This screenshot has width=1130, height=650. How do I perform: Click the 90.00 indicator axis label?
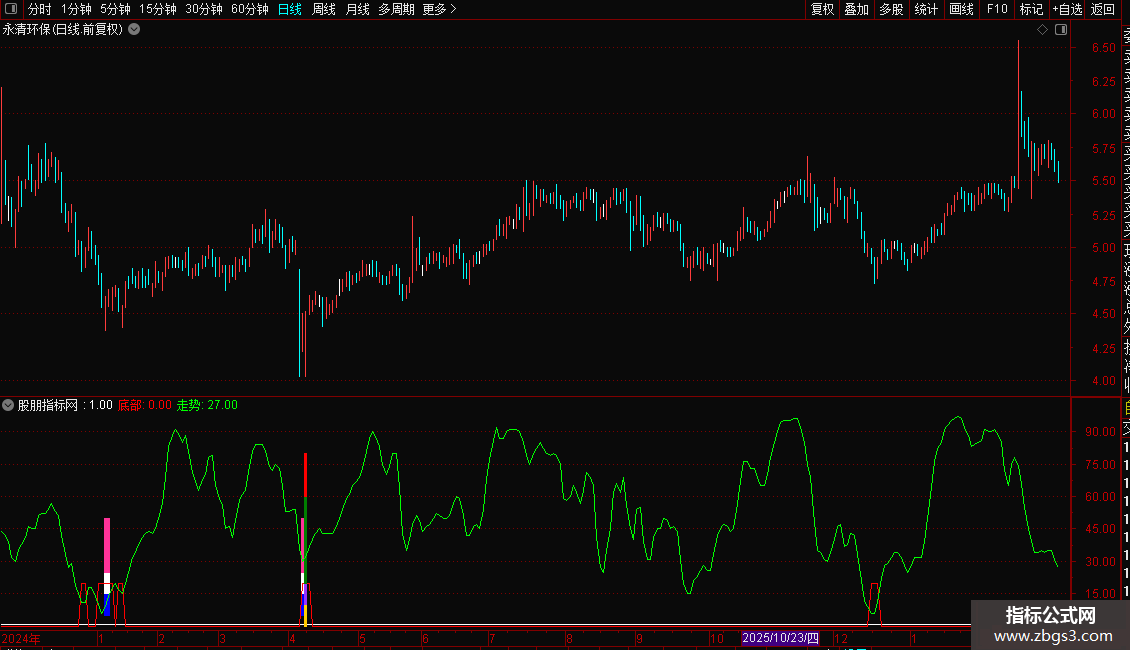1100,432
